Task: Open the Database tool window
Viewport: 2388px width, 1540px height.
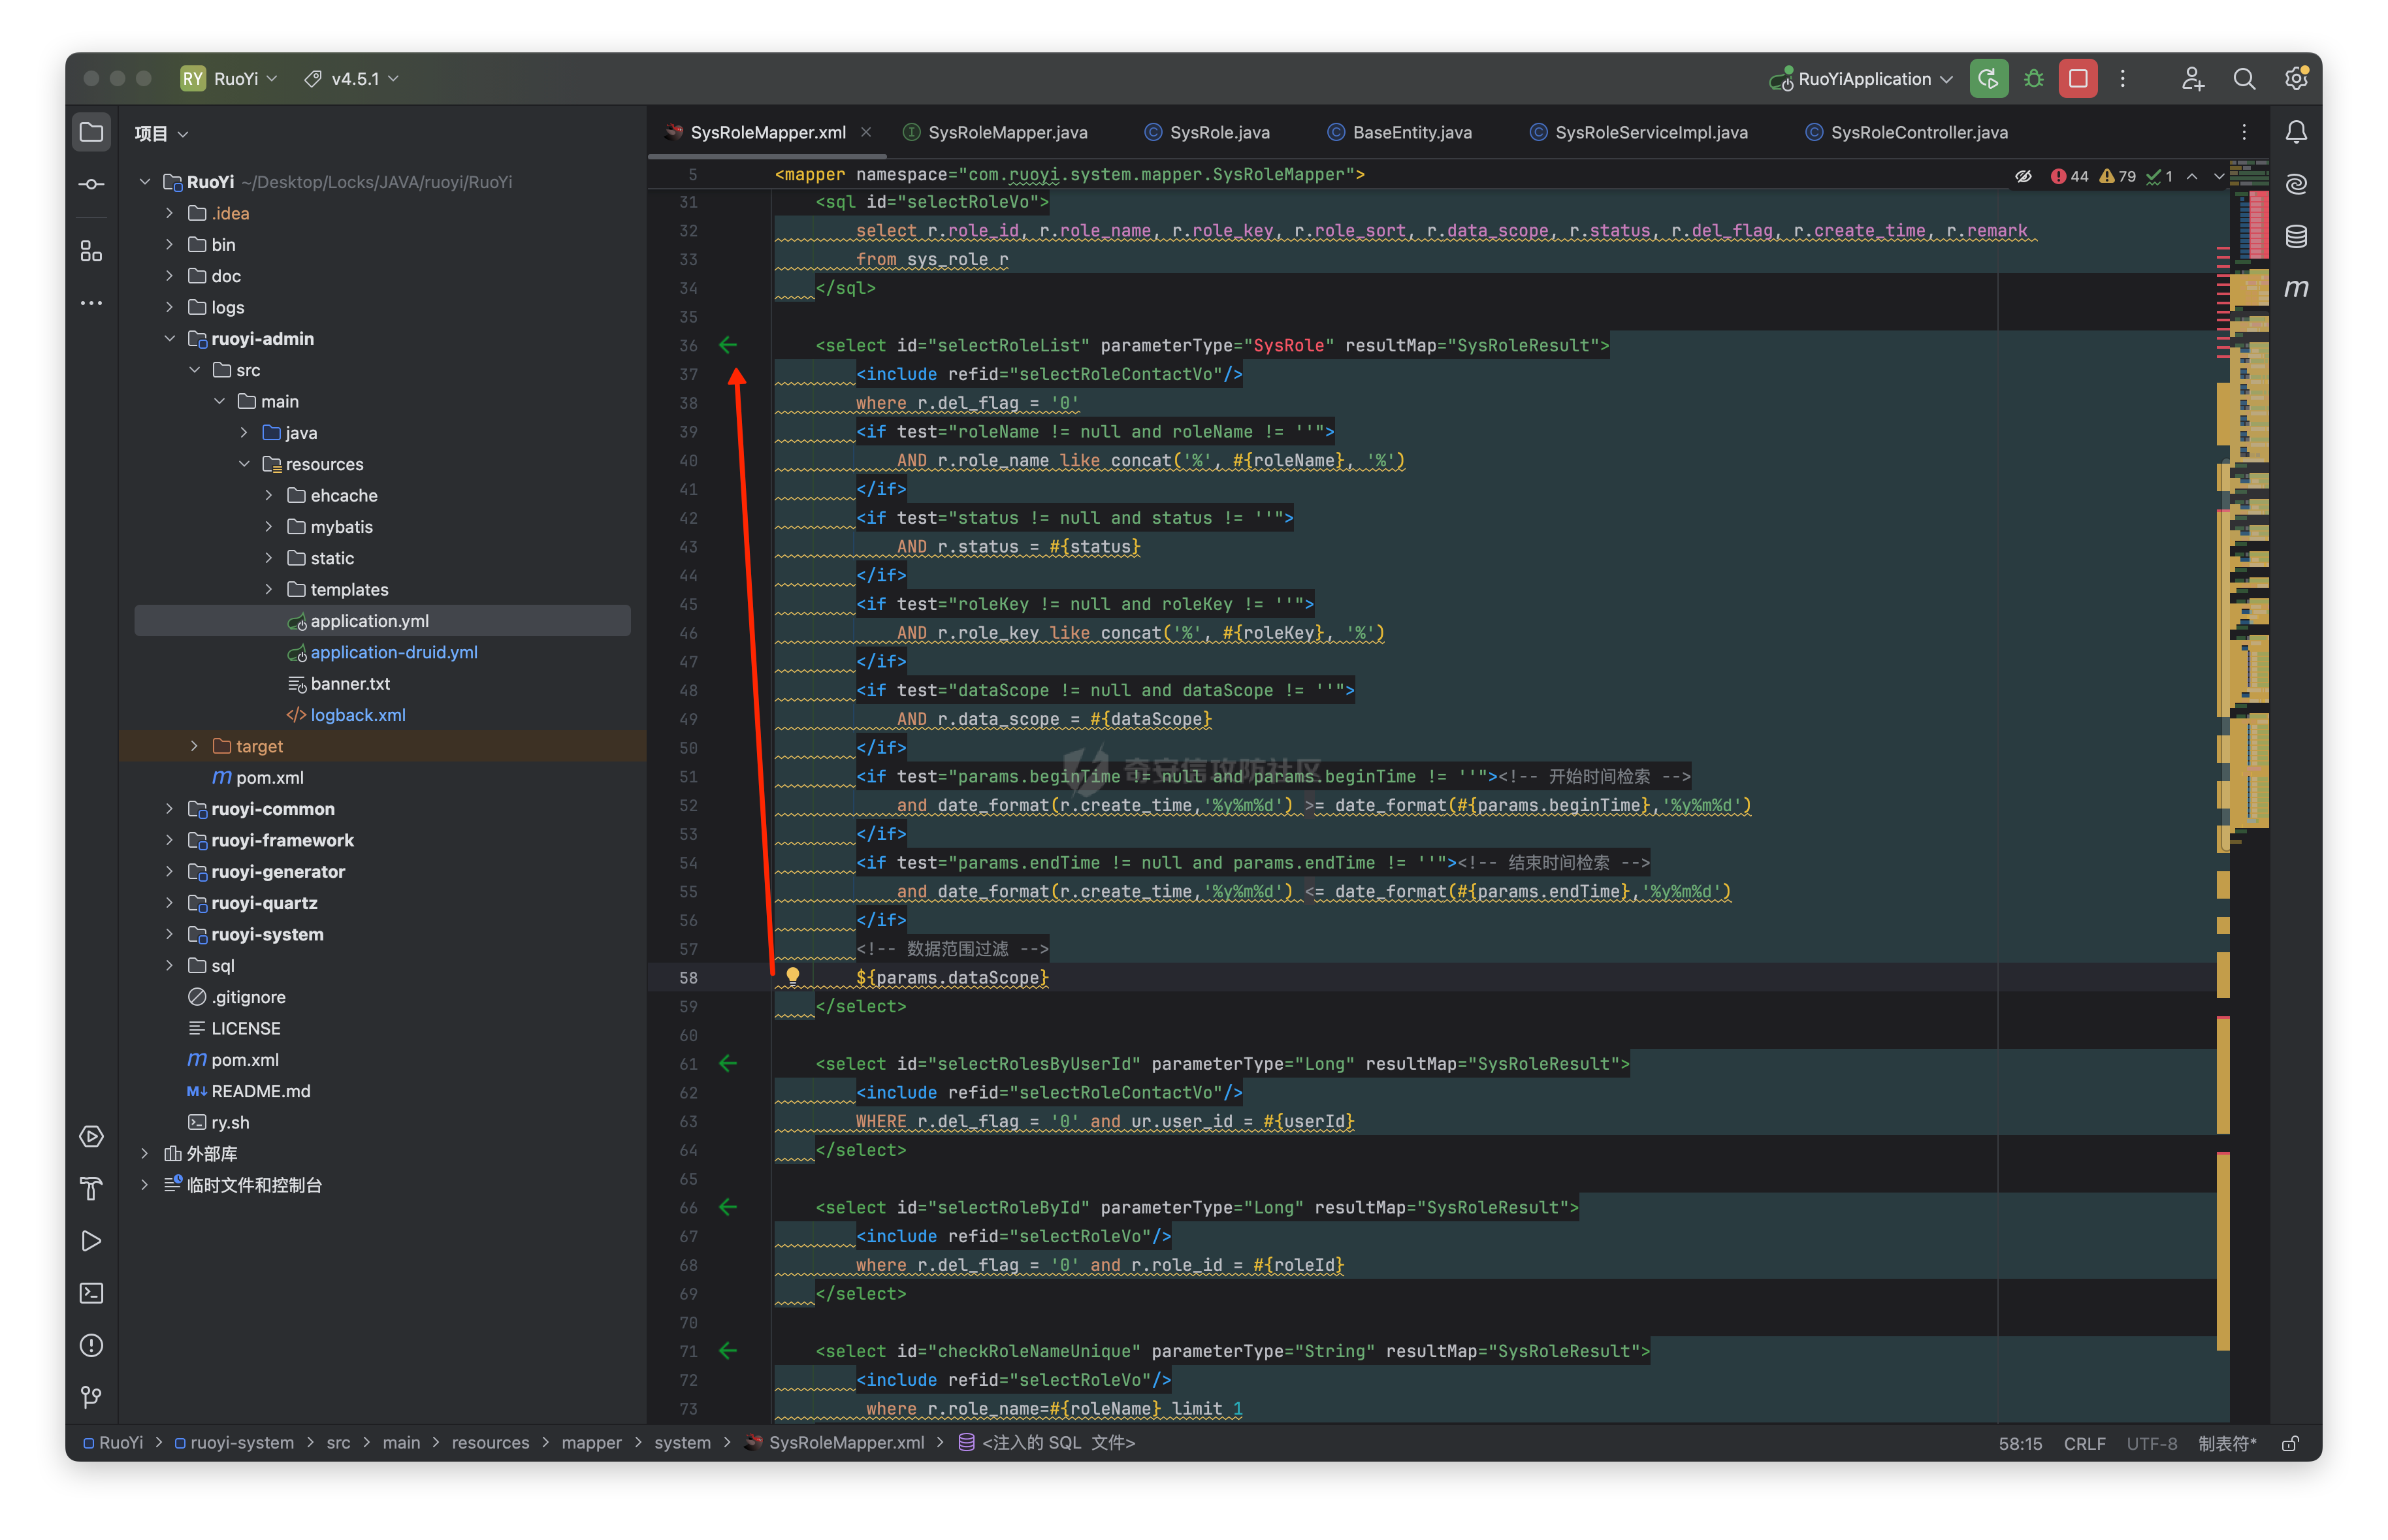Action: click(x=2296, y=237)
